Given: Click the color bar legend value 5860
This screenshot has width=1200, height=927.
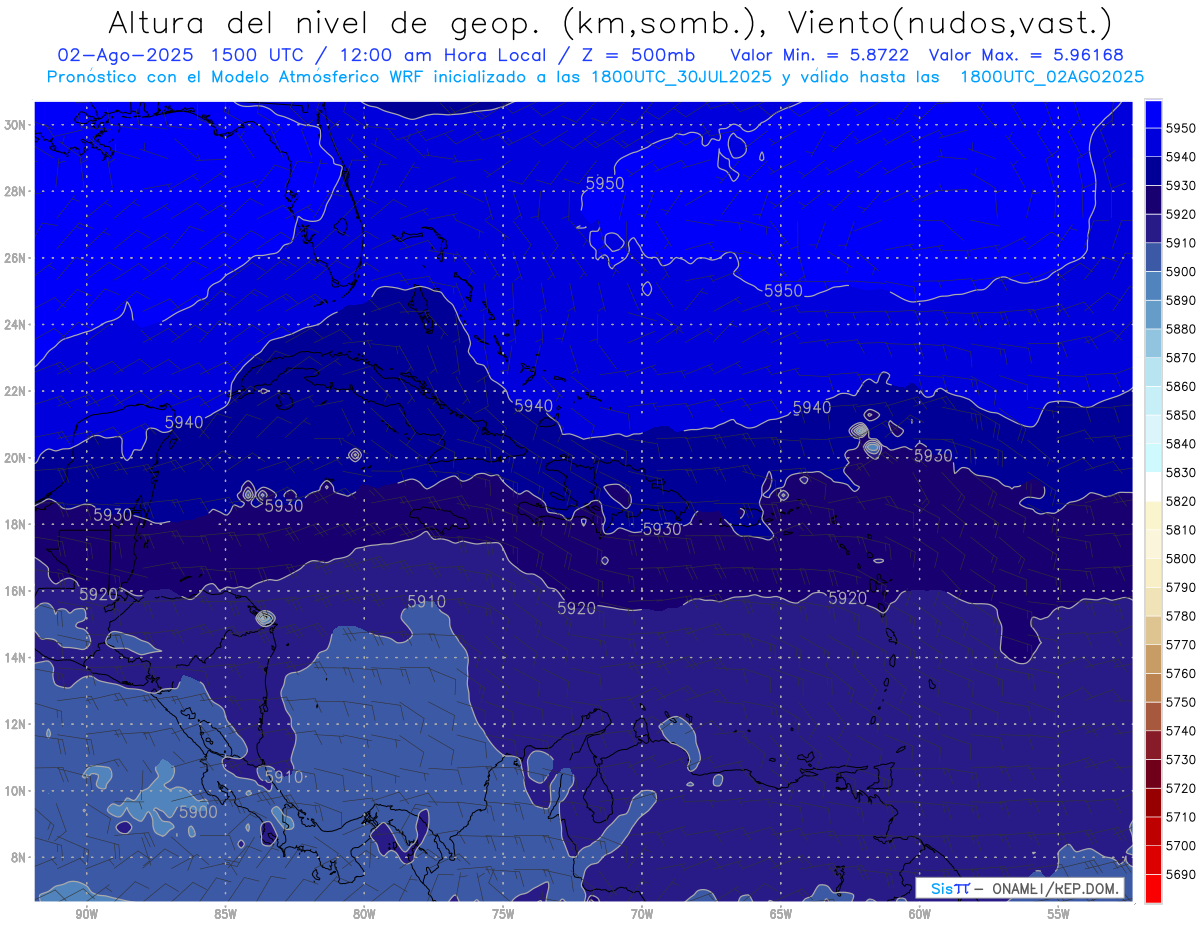Looking at the screenshot, I should point(1181,387).
